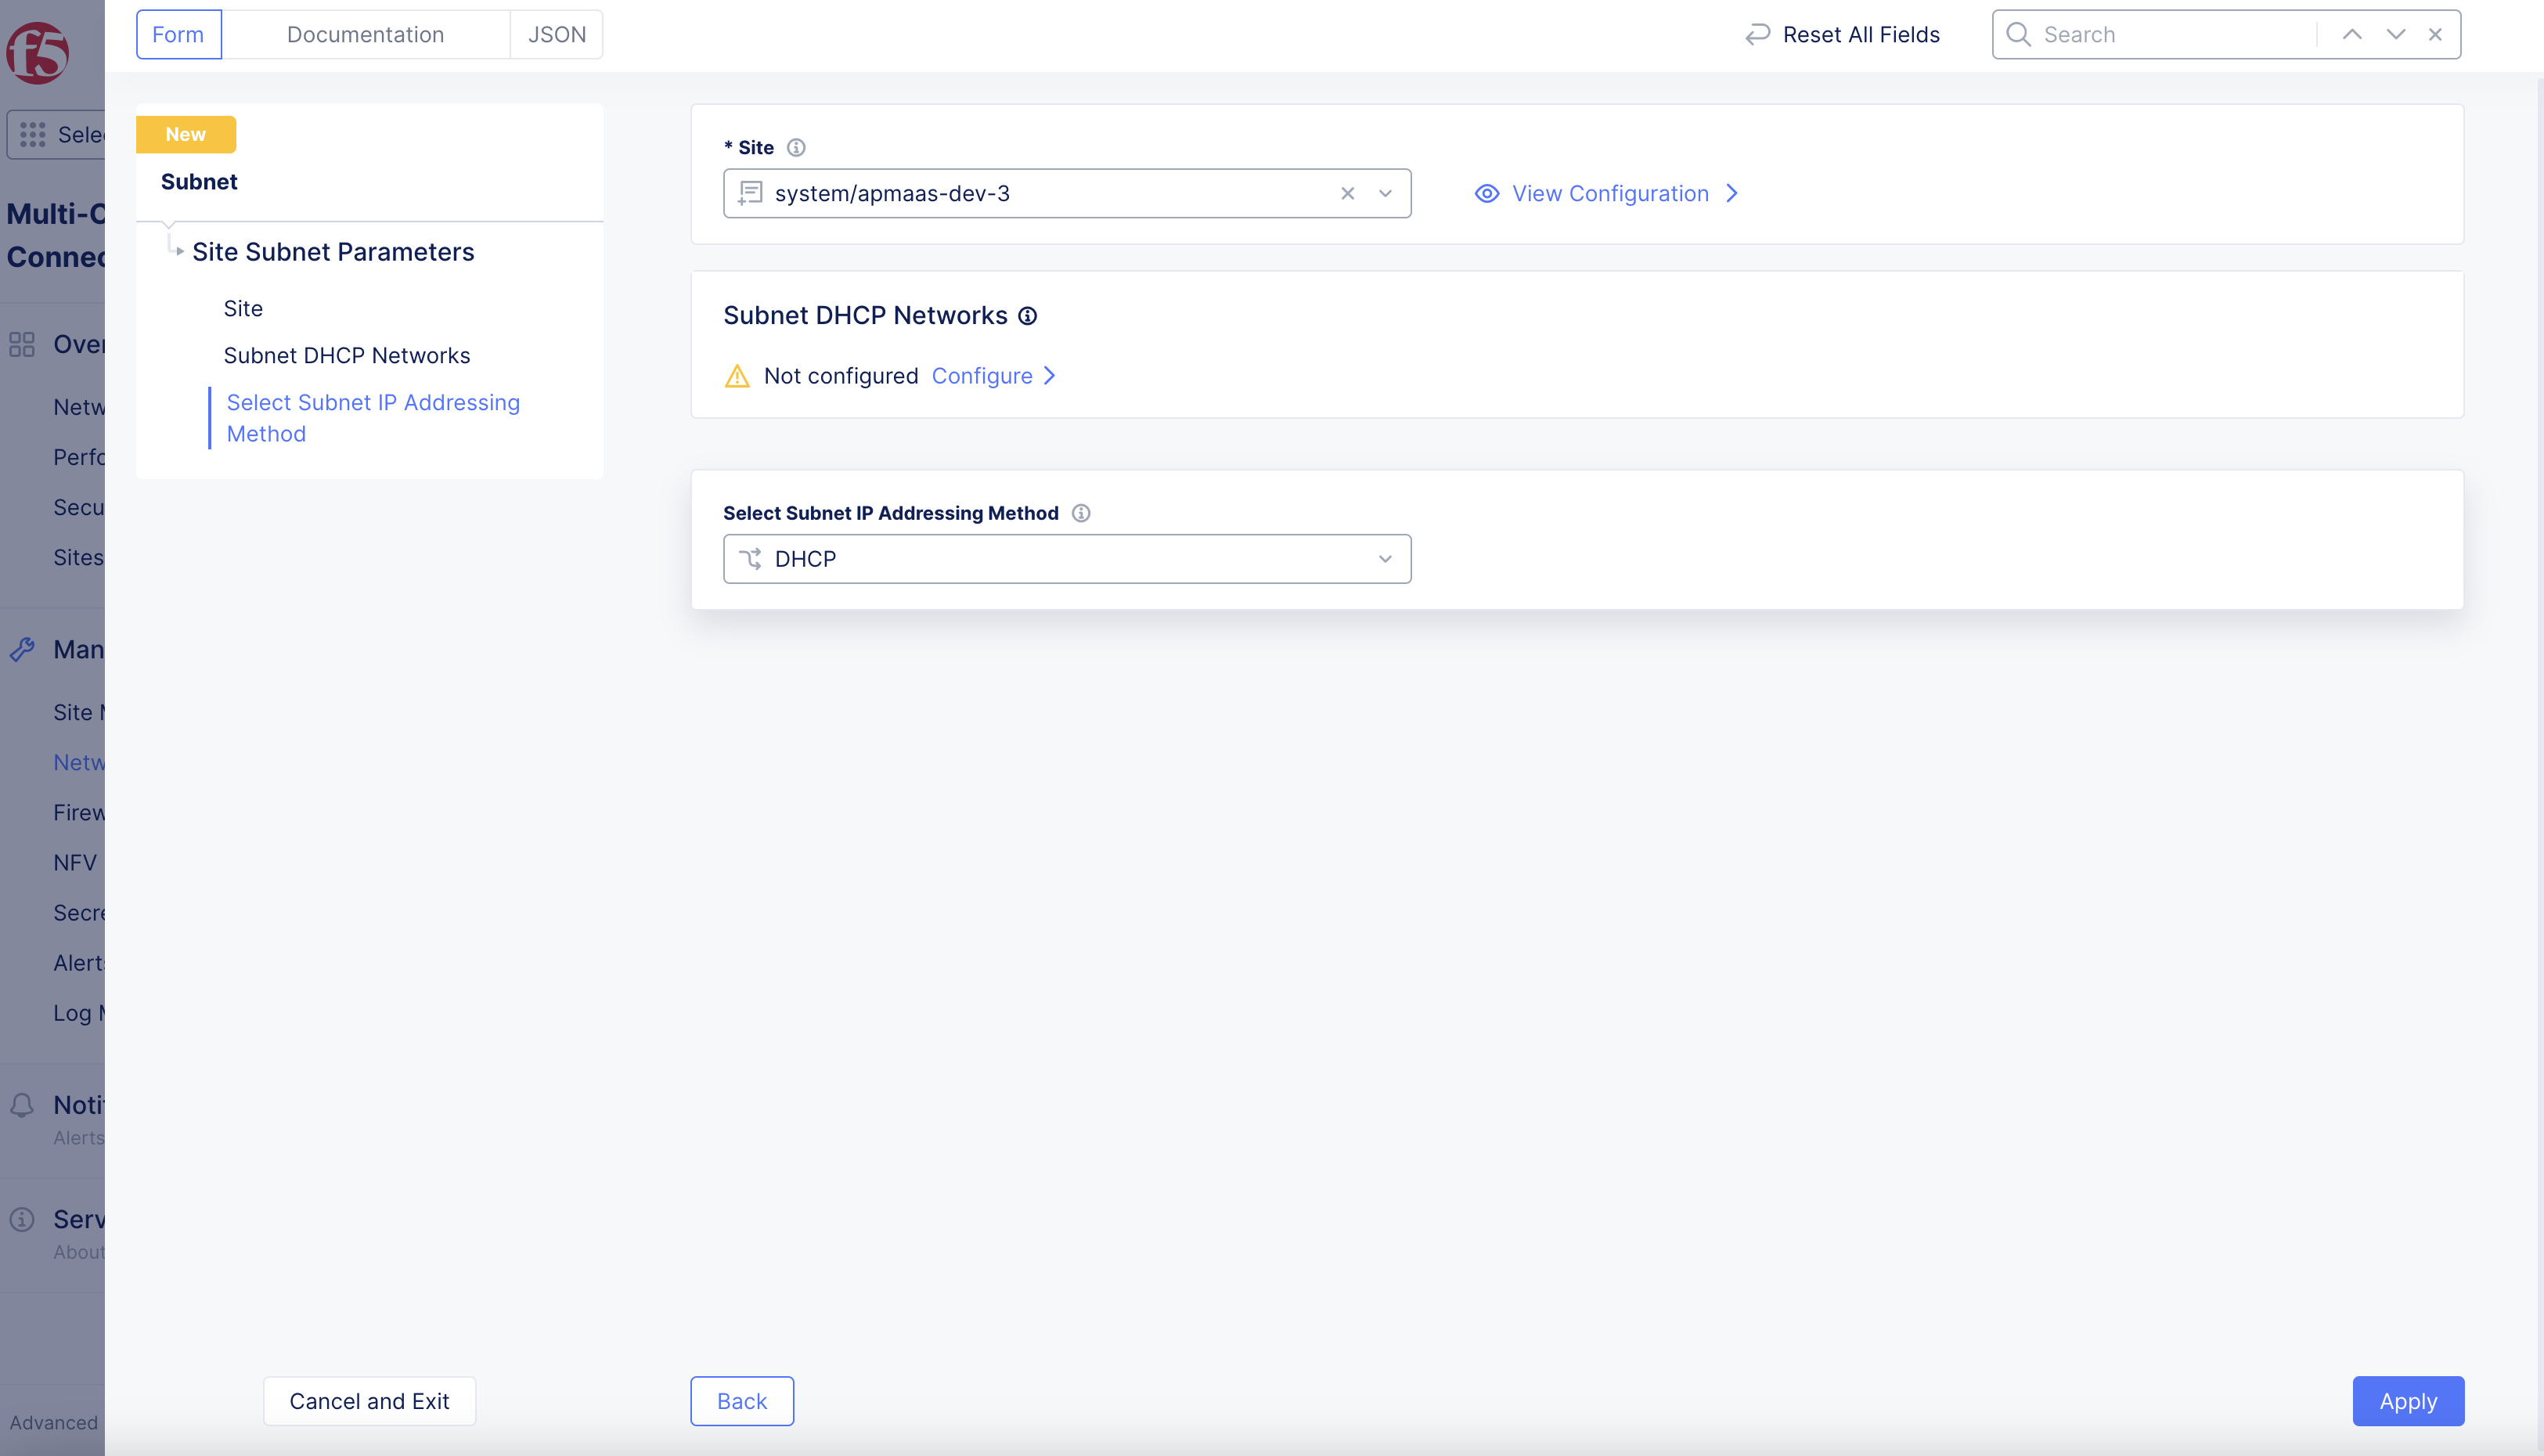2544x1456 pixels.
Task: Click Advanced at sidebar bottom
Action: coord(54,1422)
